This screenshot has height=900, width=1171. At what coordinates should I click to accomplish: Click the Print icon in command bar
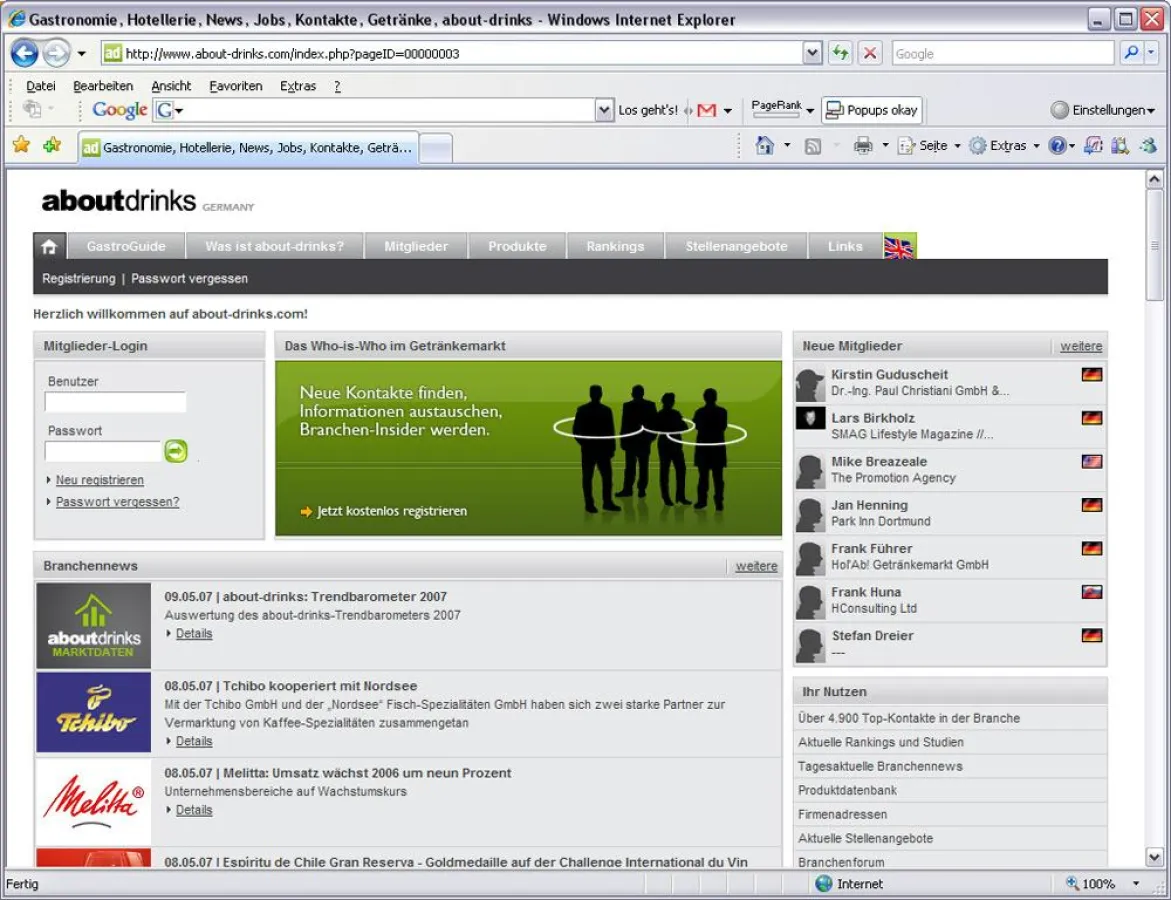(x=863, y=146)
